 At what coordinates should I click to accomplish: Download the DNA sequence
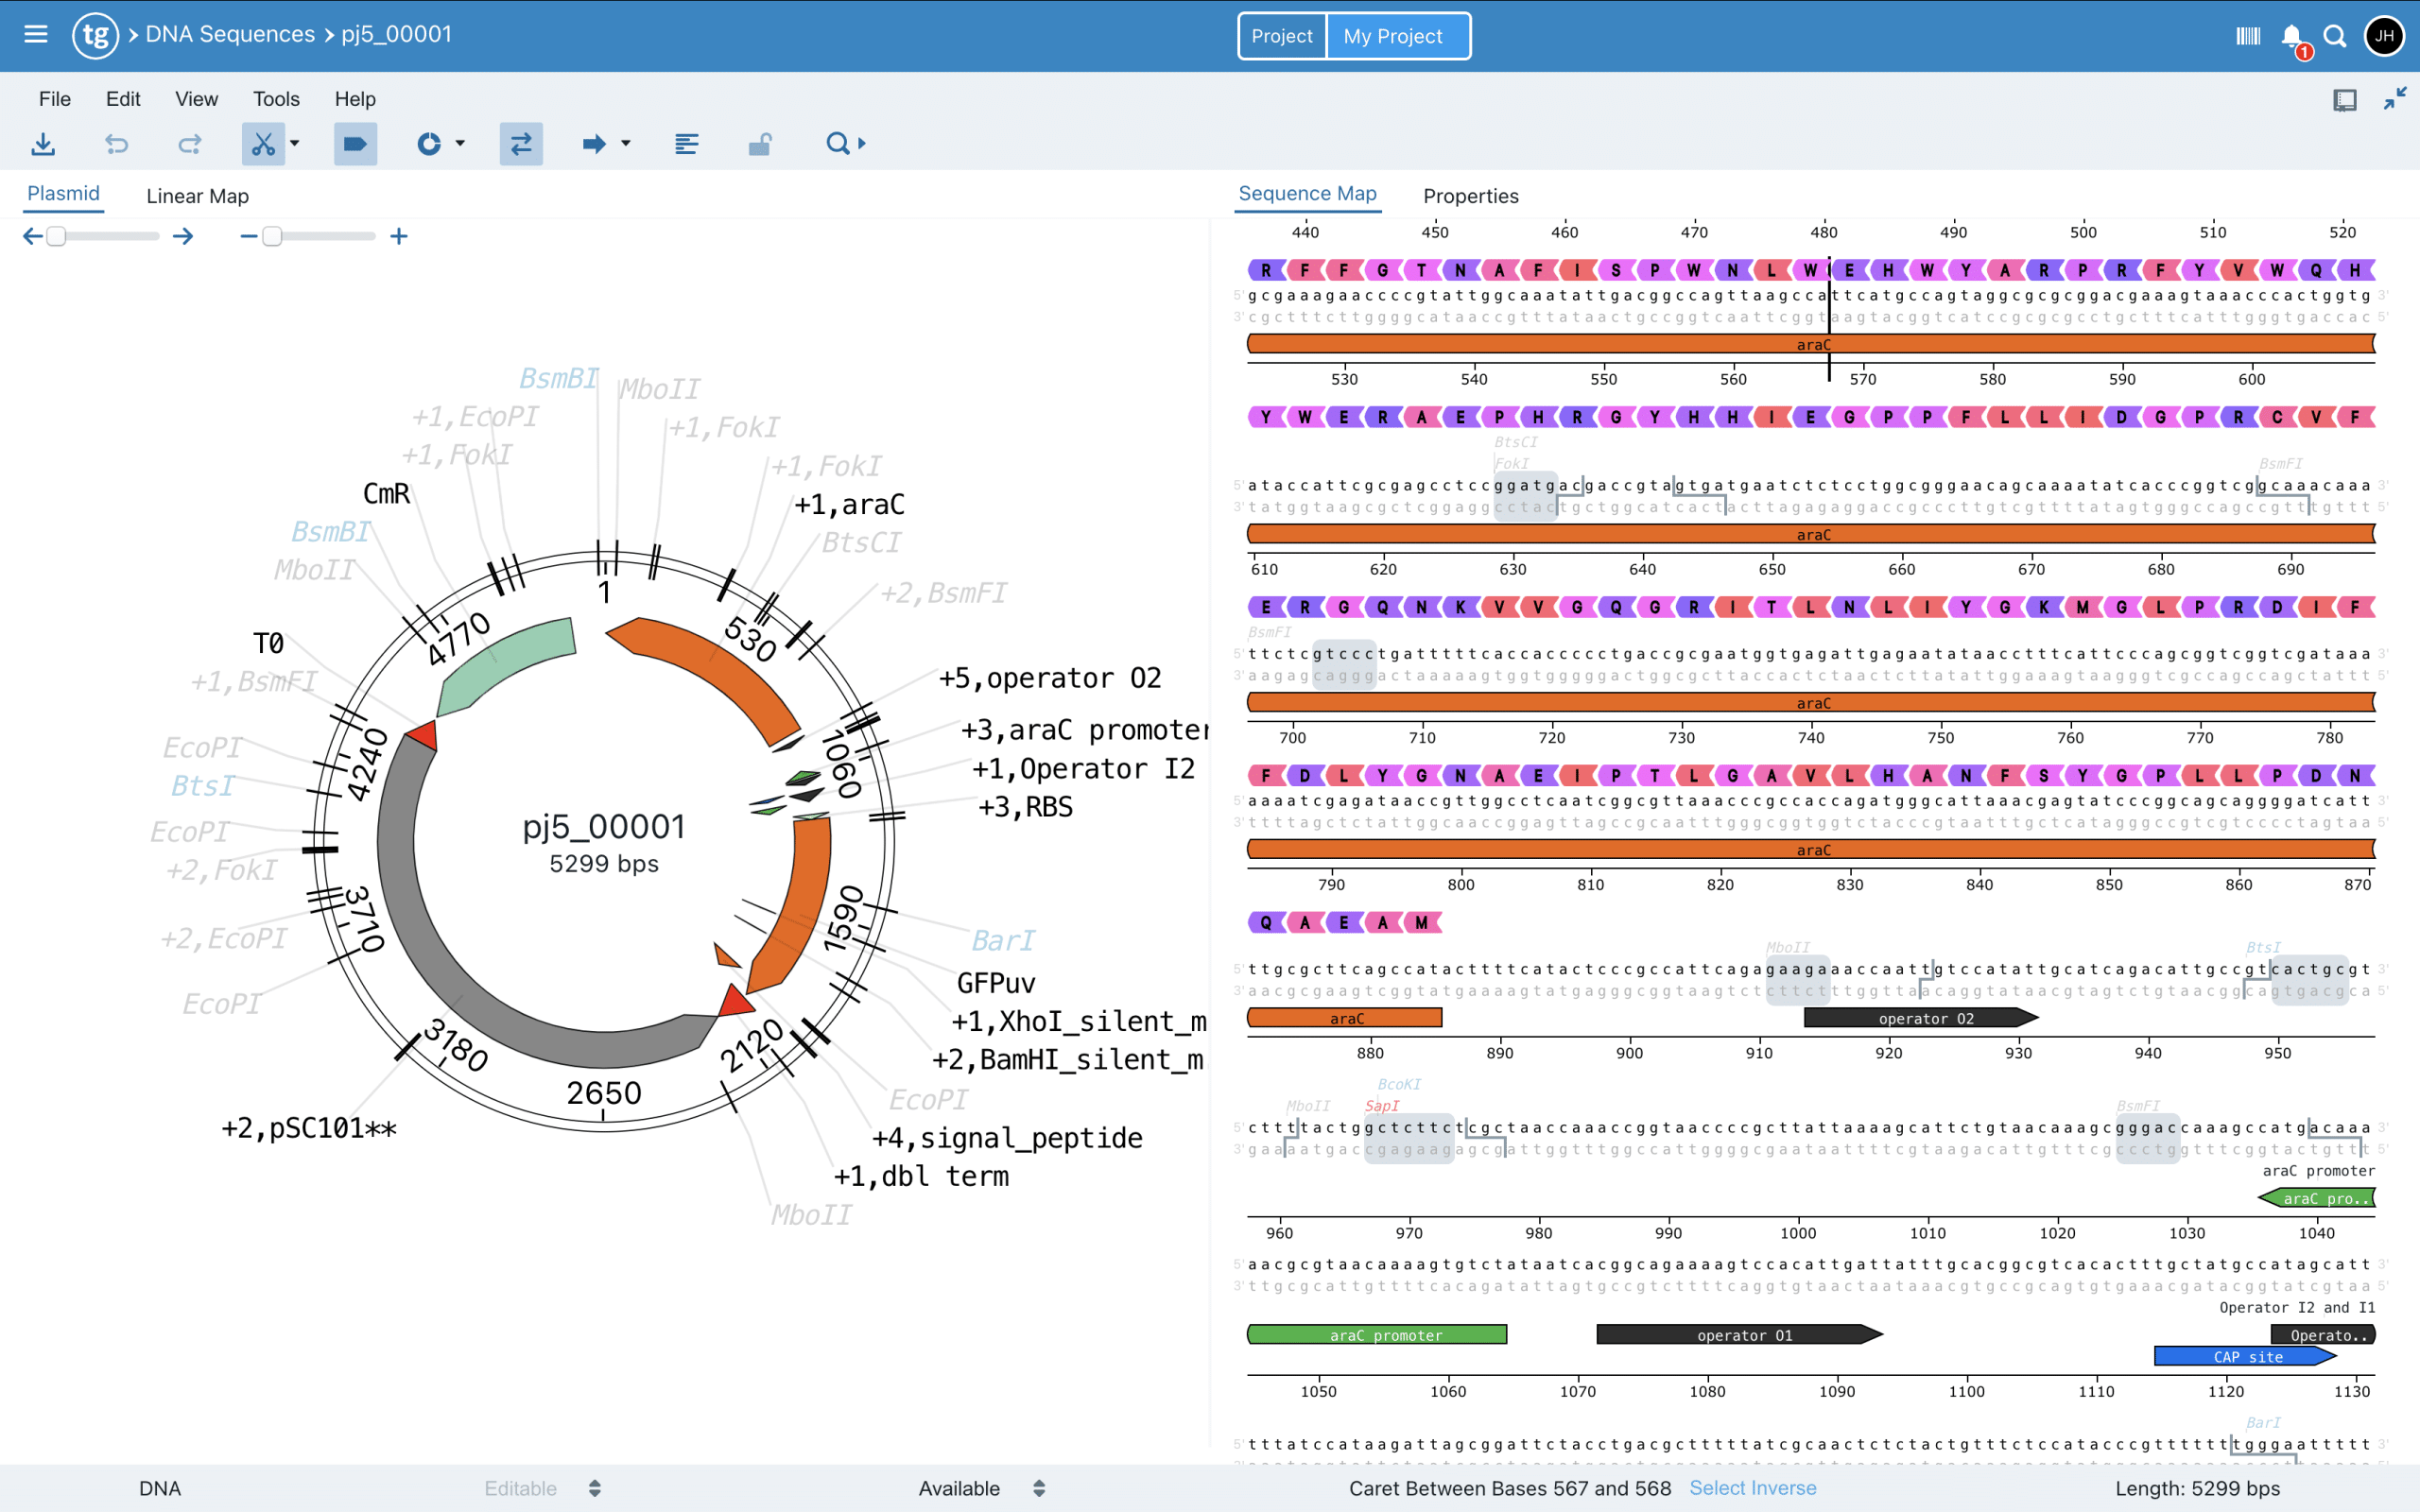pyautogui.click(x=43, y=144)
